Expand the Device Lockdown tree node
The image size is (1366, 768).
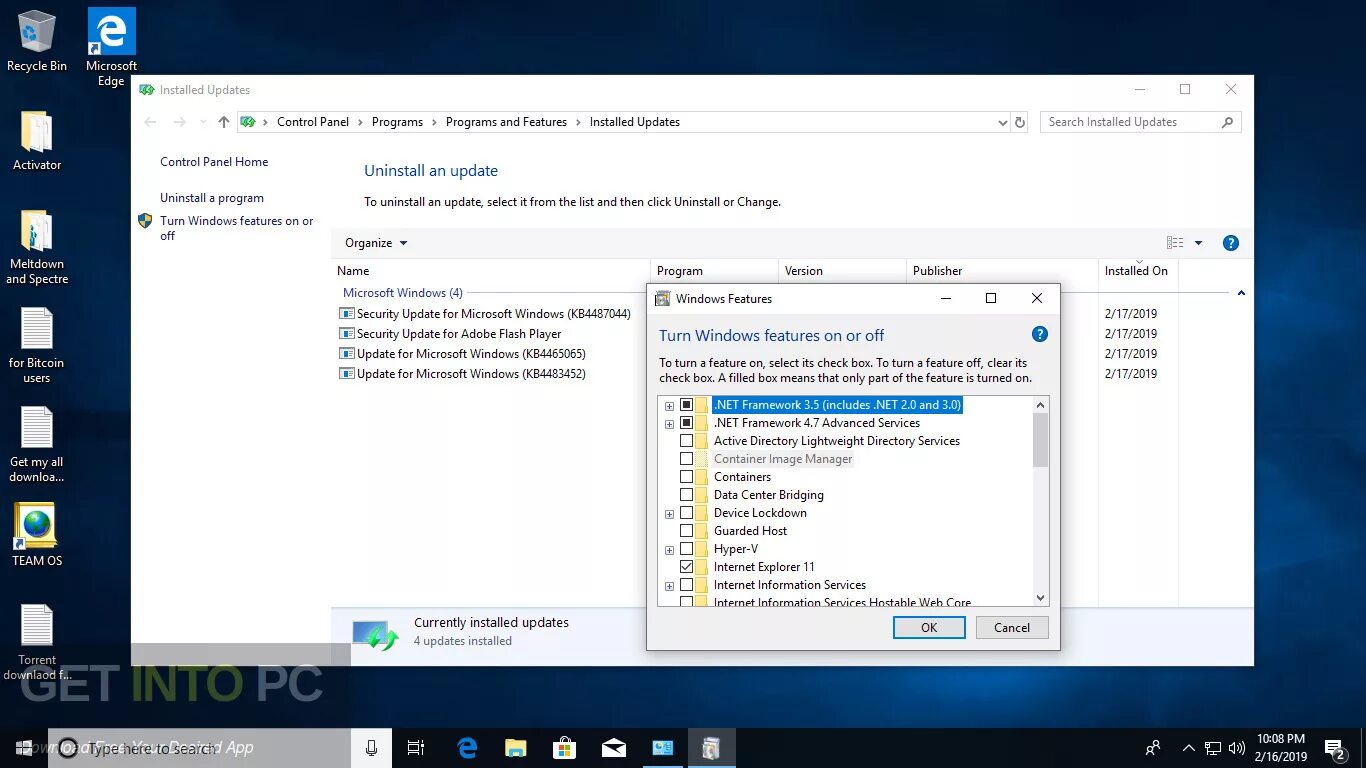[669, 514]
